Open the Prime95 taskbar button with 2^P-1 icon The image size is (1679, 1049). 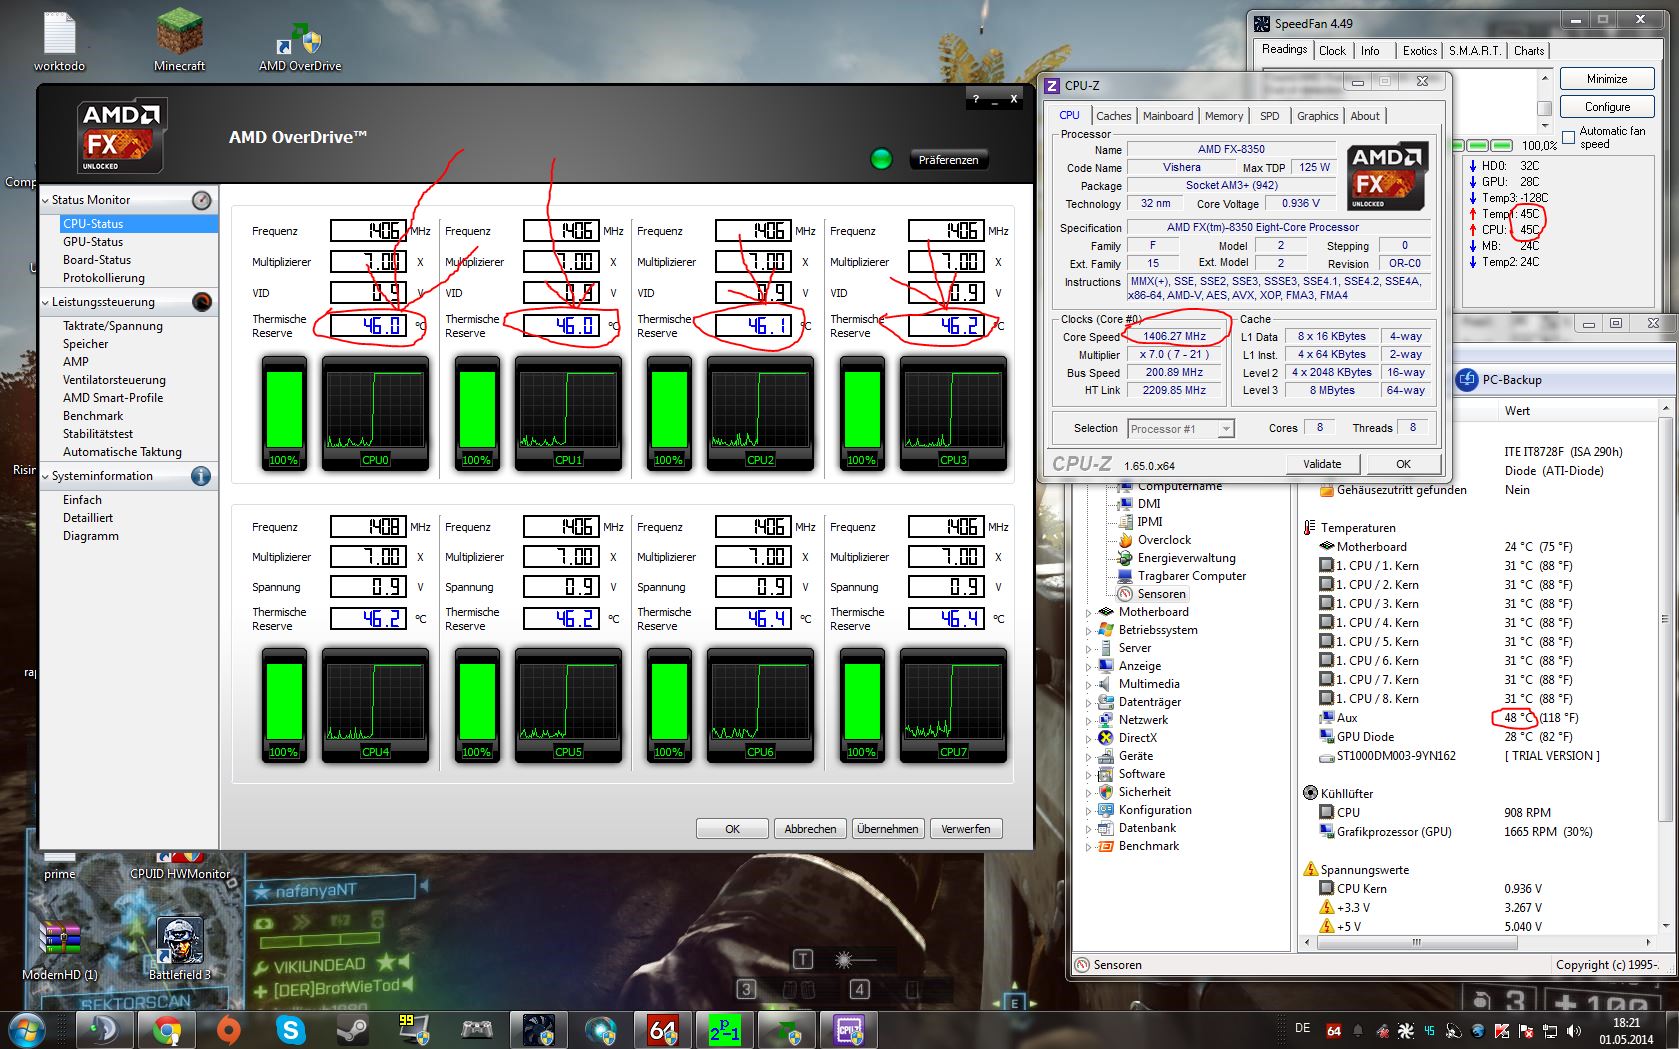pyautogui.click(x=725, y=1029)
